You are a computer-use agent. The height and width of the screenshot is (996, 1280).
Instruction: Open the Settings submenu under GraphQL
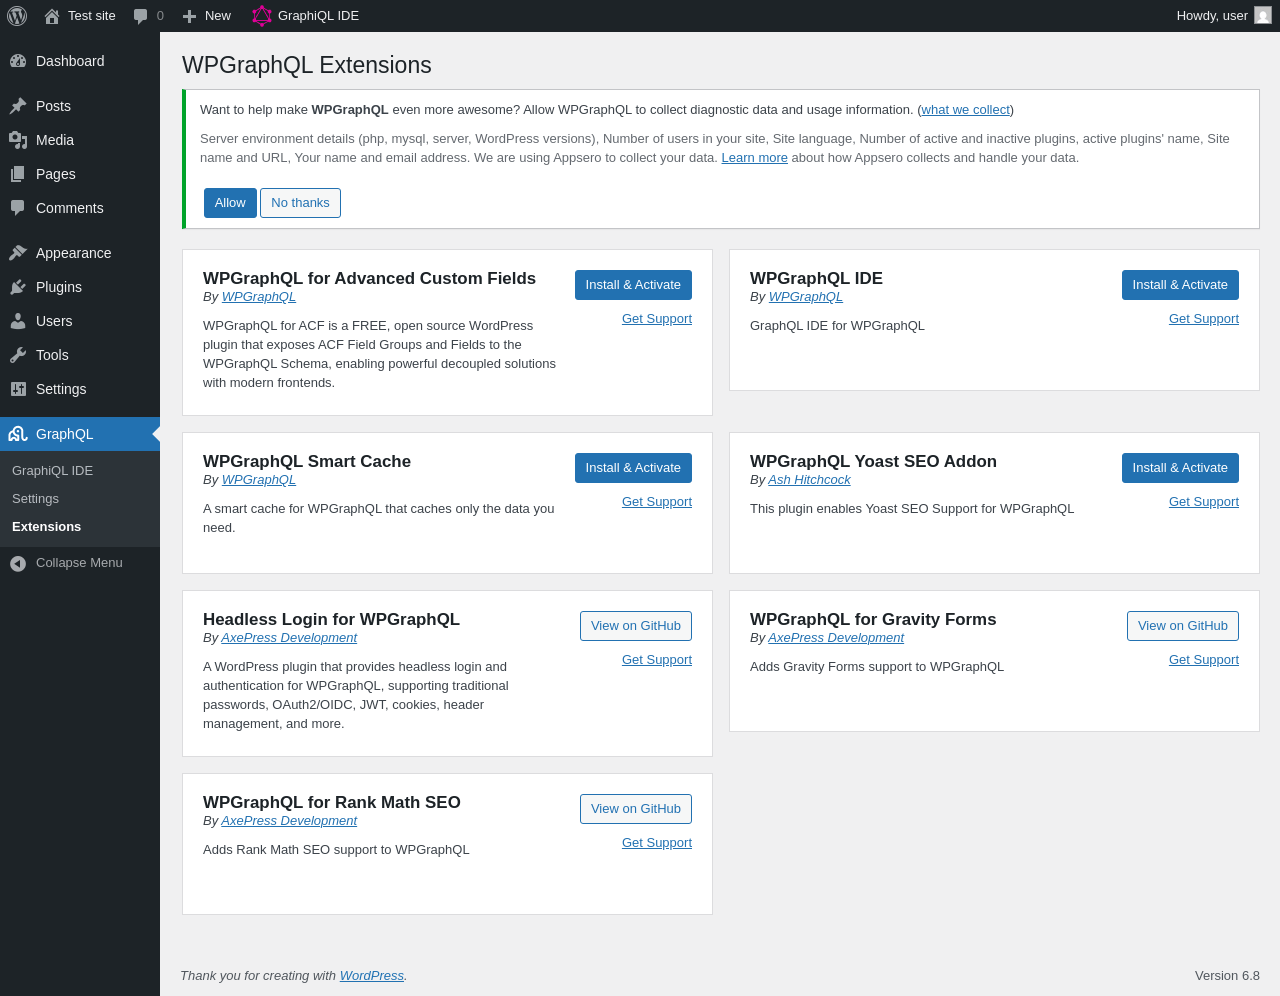(x=35, y=498)
